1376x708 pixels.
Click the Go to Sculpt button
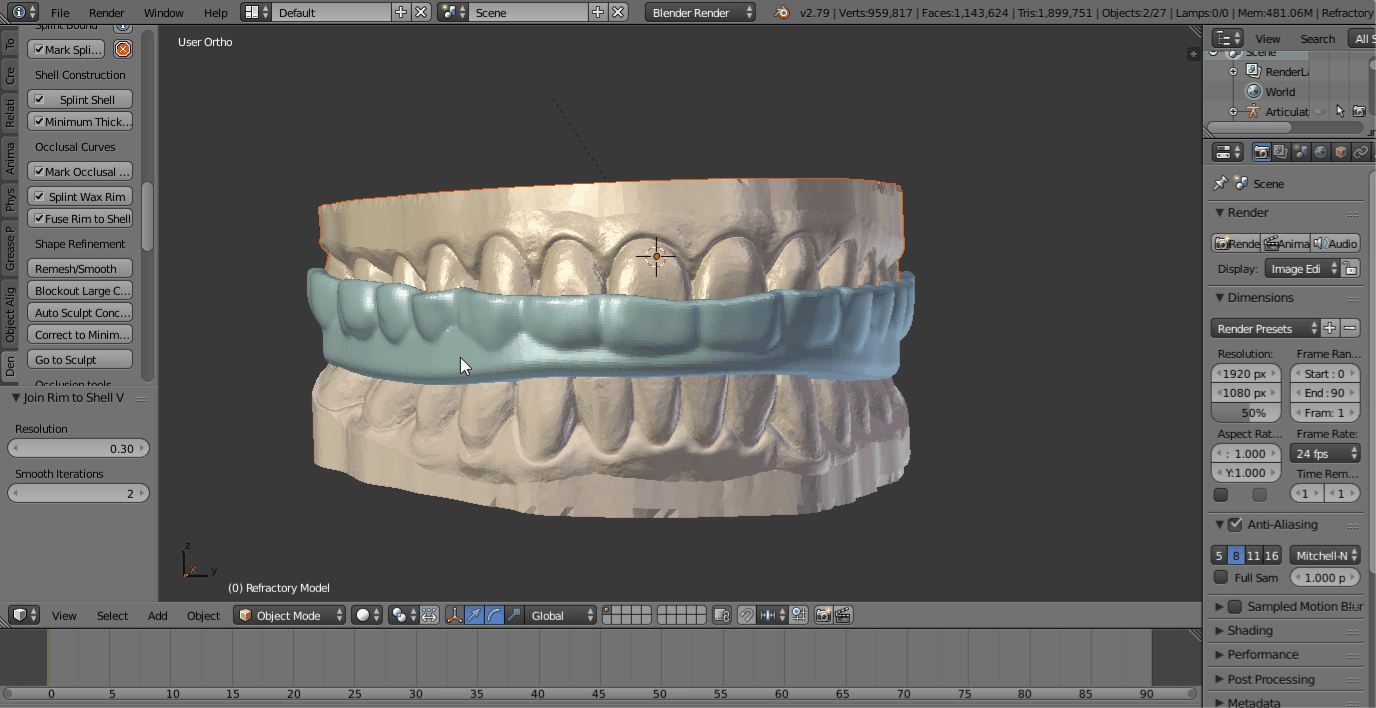pyautogui.click(x=80, y=359)
